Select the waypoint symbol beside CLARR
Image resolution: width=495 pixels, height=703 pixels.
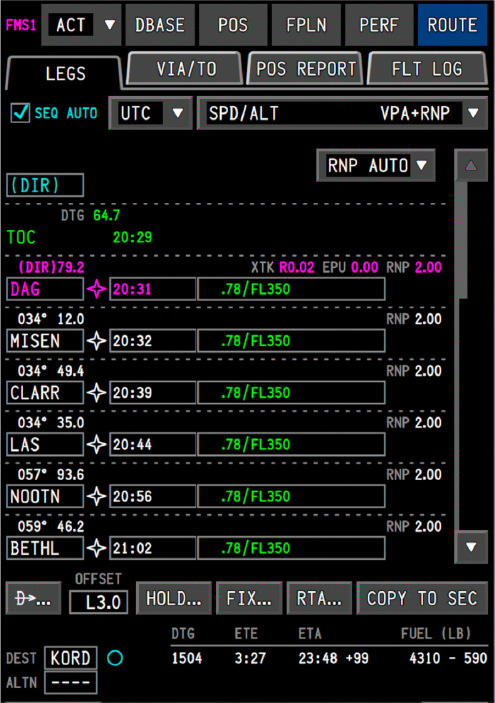click(x=96, y=393)
